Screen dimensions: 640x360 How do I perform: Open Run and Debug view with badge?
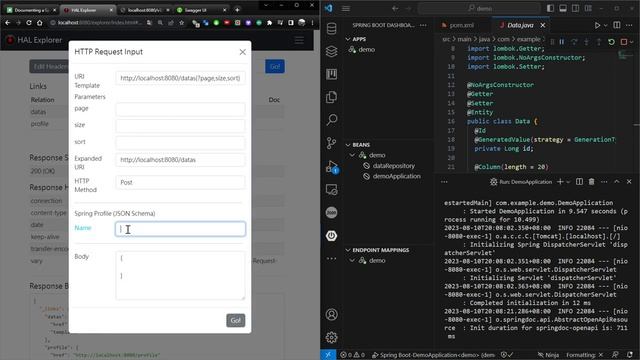click(331, 167)
